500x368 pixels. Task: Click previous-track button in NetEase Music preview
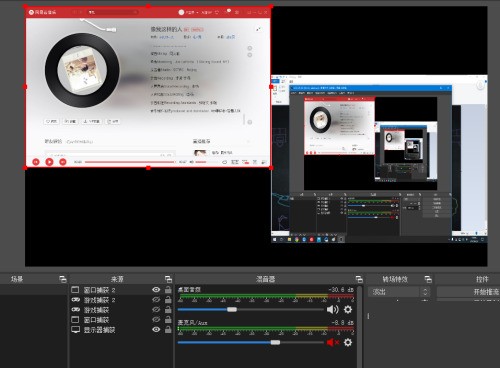[x=36, y=162]
